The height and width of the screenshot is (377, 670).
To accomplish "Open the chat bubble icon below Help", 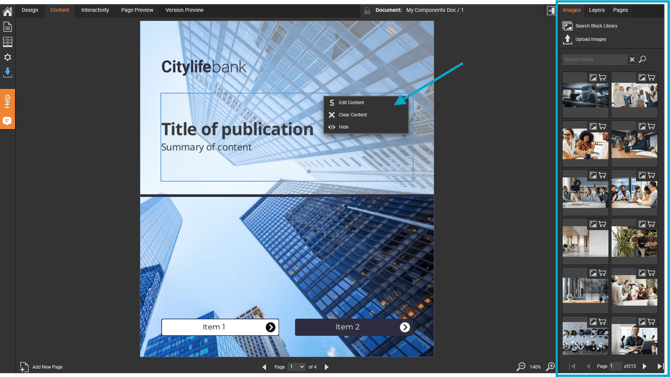I will [7, 121].
